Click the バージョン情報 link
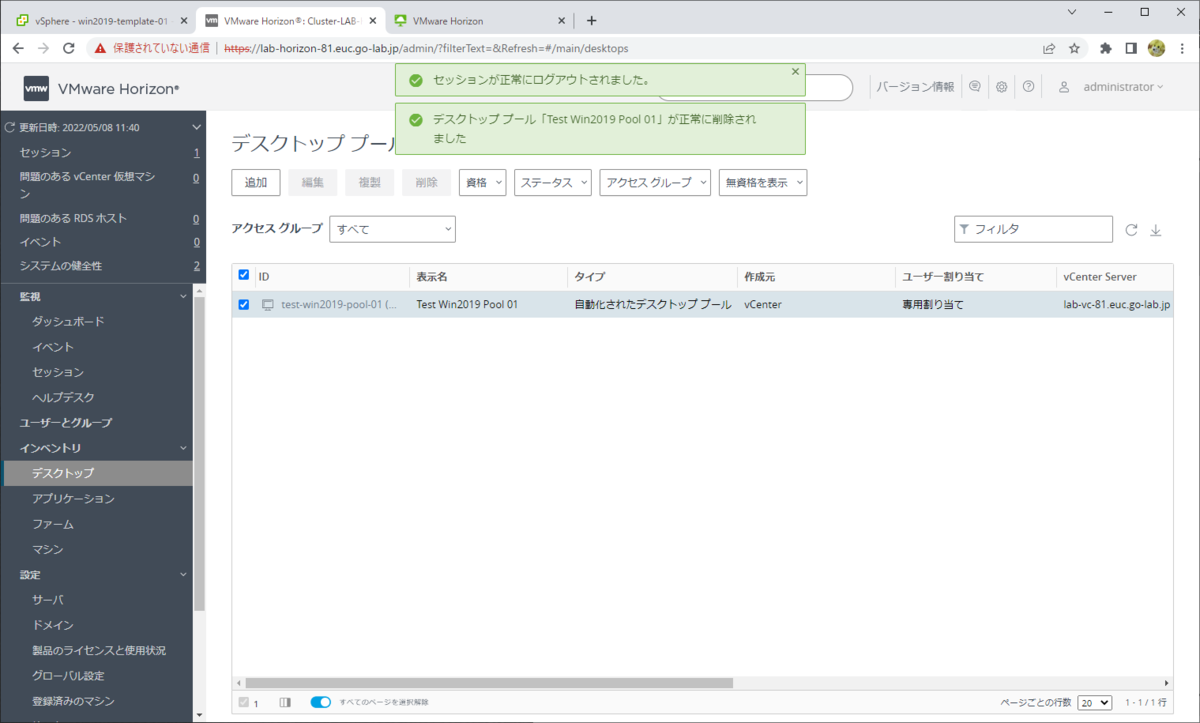 pyautogui.click(x=915, y=87)
